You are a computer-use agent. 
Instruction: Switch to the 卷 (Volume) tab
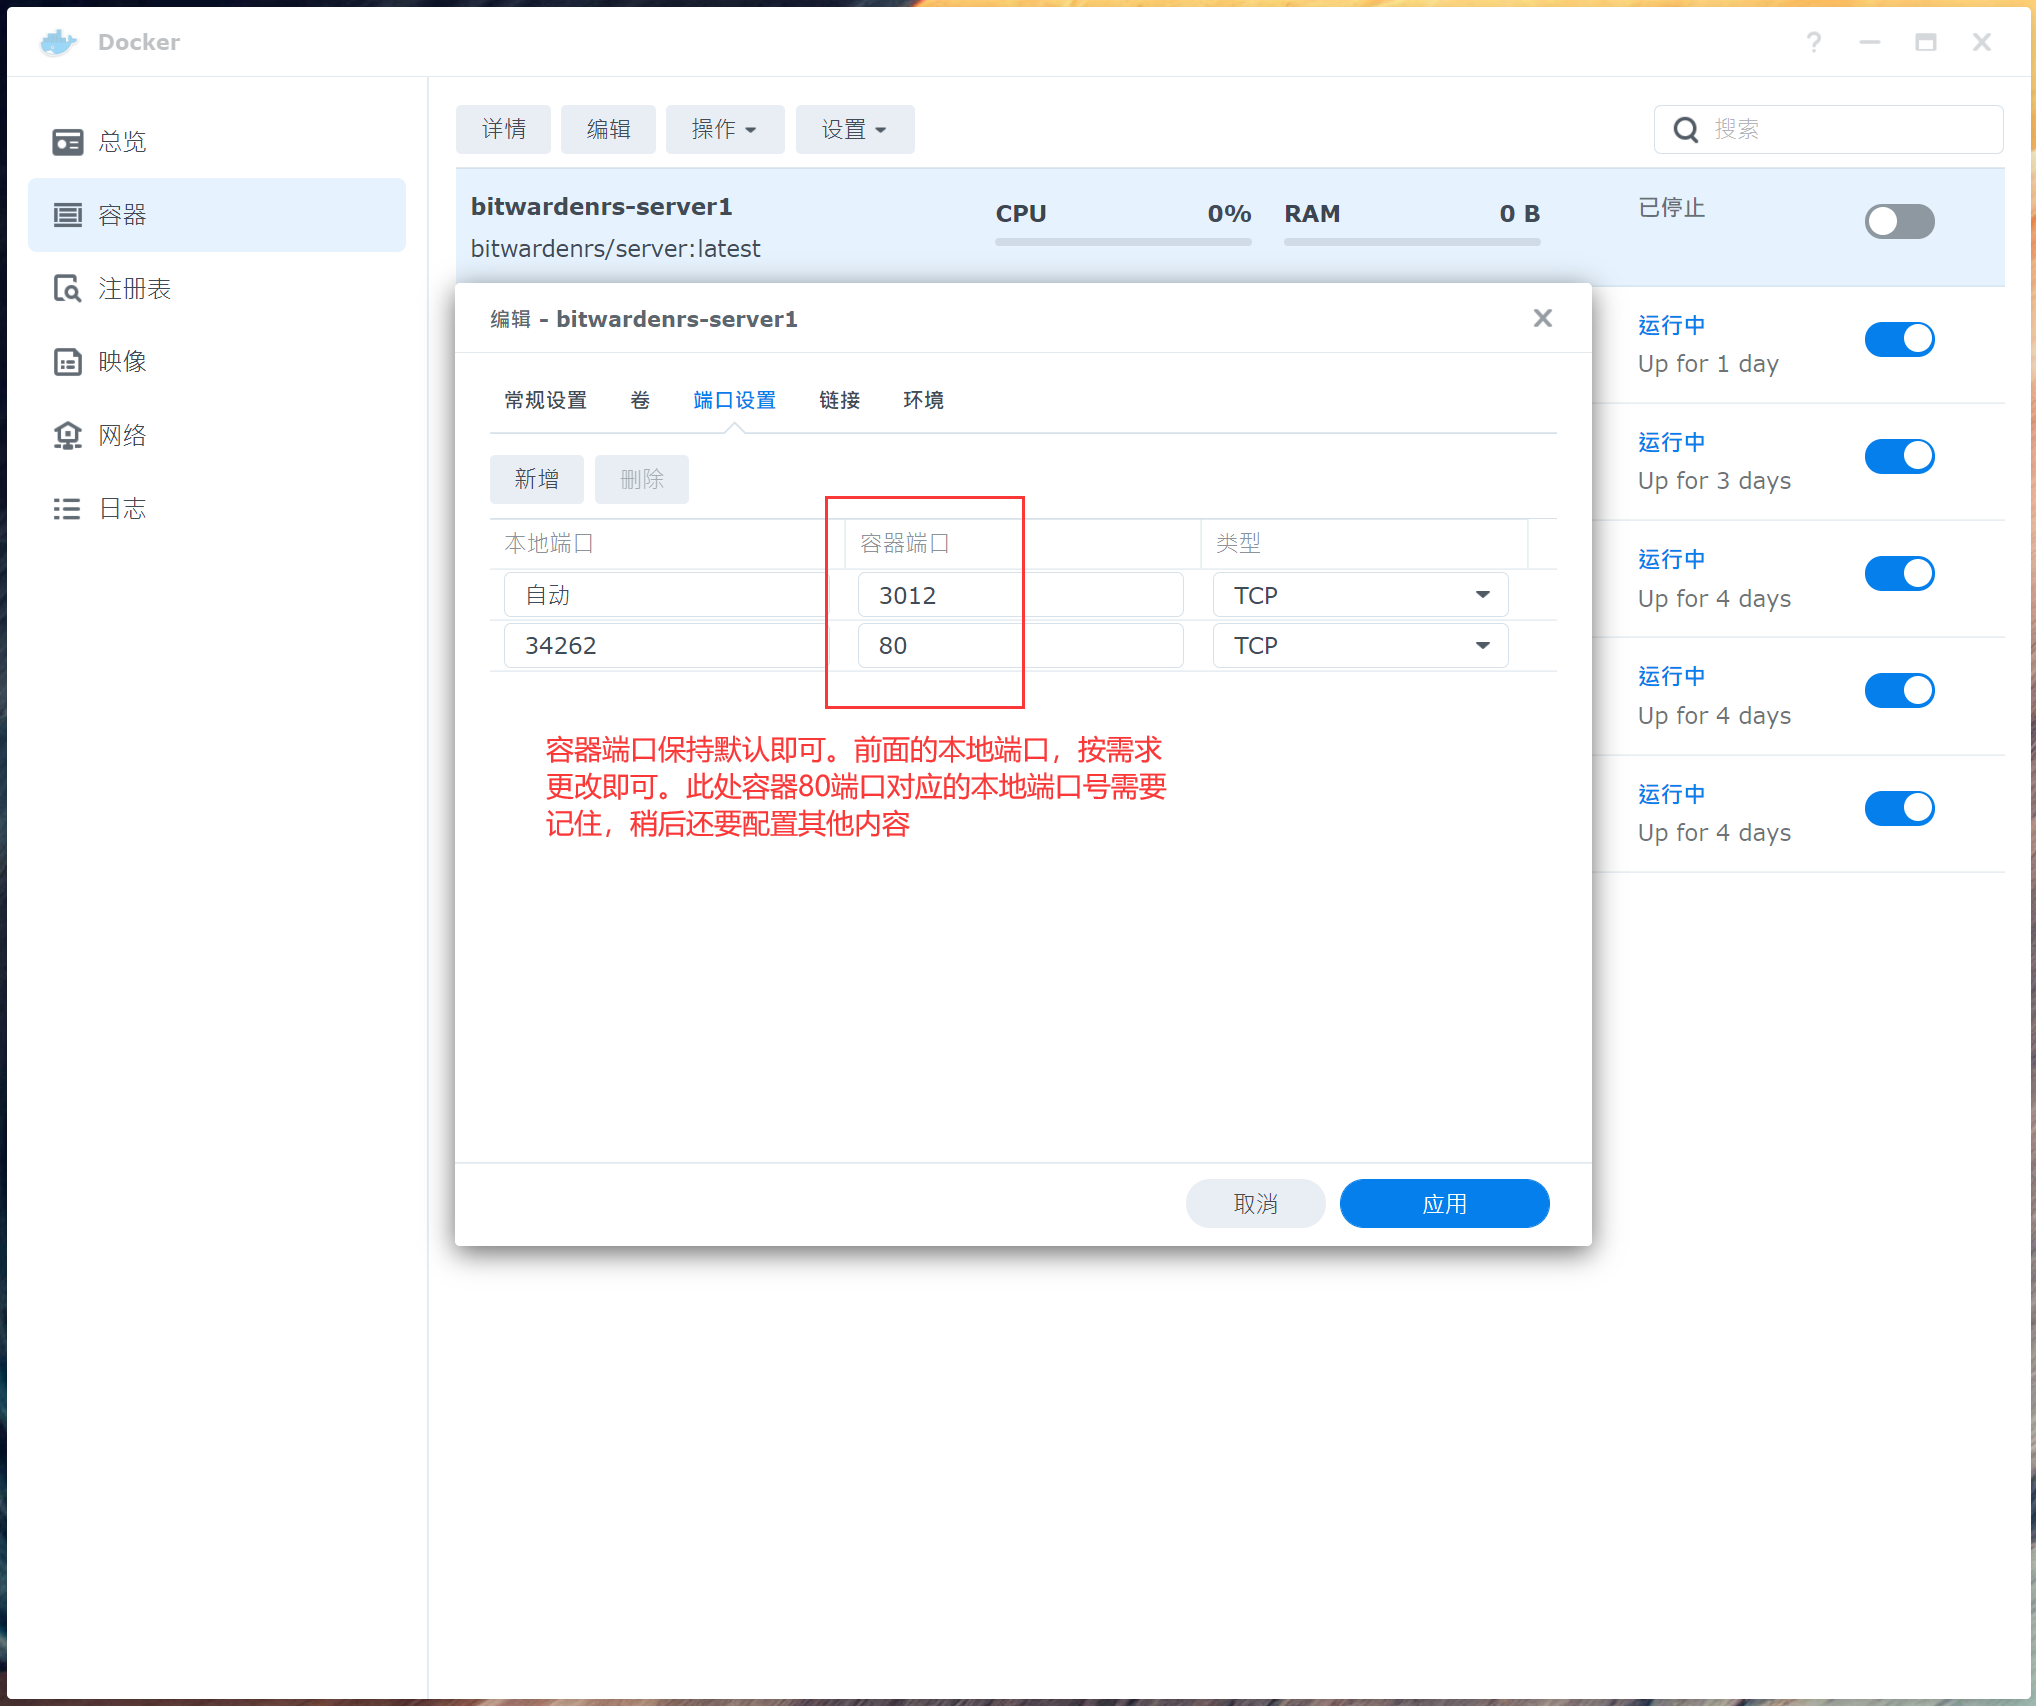[640, 400]
